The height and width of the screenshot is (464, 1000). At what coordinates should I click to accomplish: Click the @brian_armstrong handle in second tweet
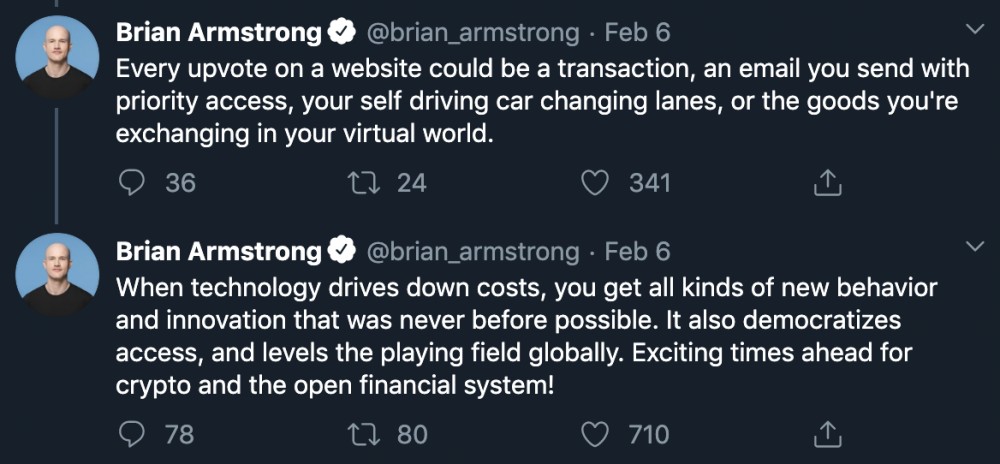coord(473,251)
